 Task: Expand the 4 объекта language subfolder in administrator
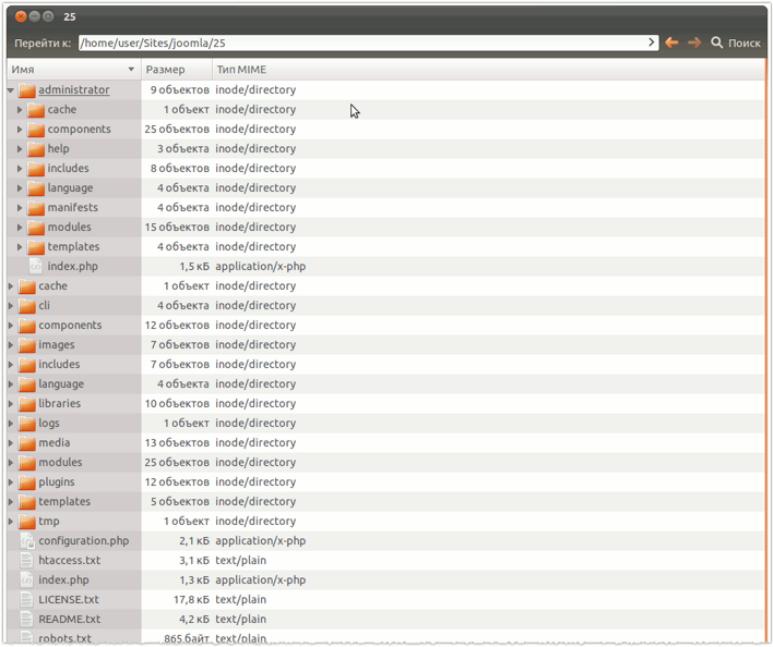(x=19, y=188)
